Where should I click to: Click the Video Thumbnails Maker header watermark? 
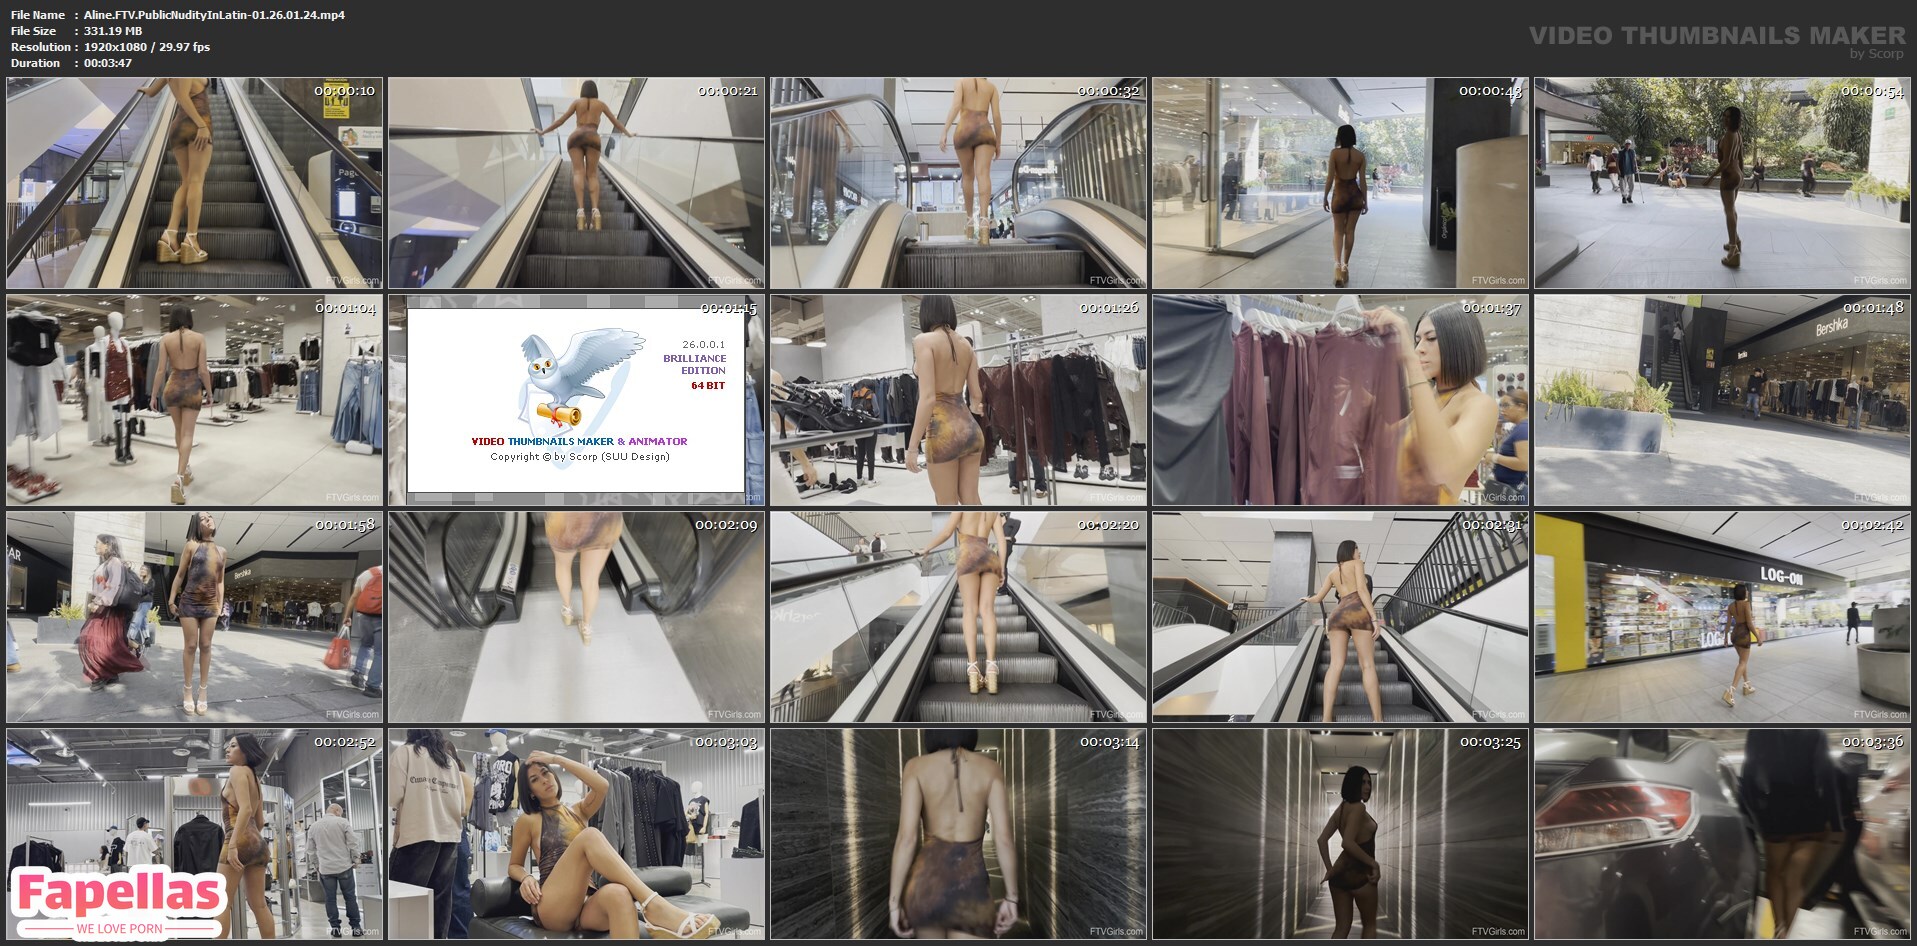coord(1717,38)
